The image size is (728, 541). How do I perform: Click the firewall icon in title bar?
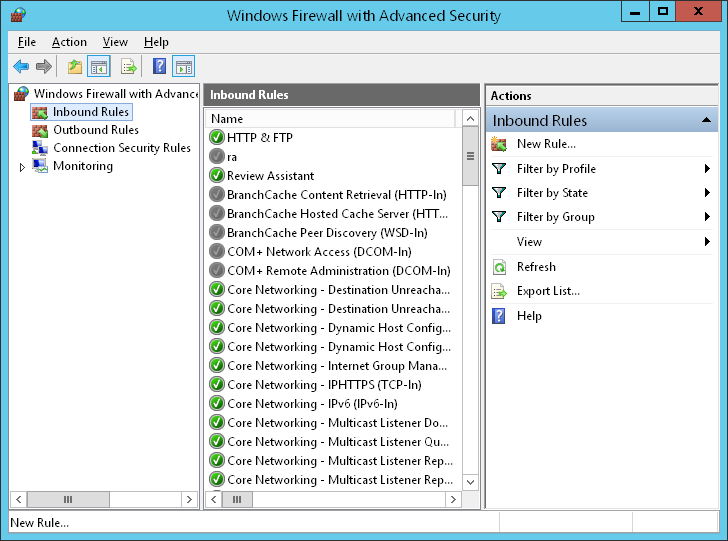coord(18,14)
